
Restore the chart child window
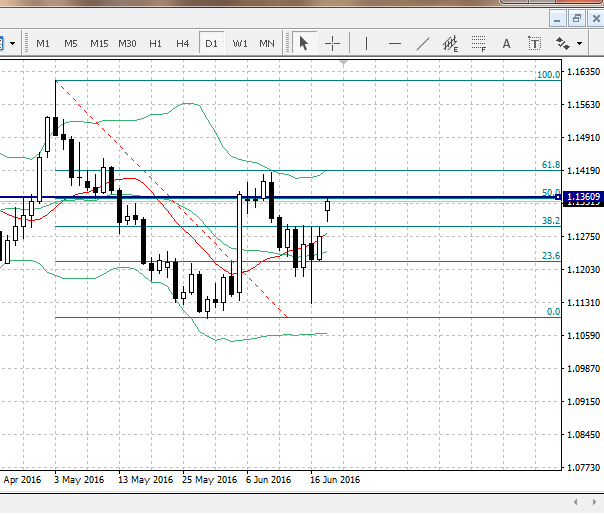point(577,18)
